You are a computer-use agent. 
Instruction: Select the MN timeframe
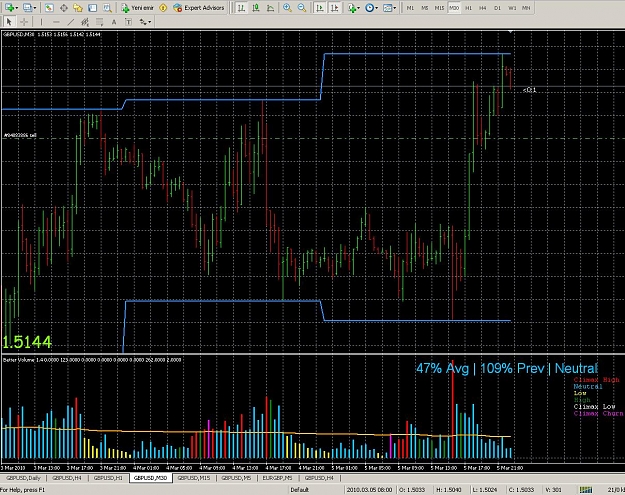point(526,8)
